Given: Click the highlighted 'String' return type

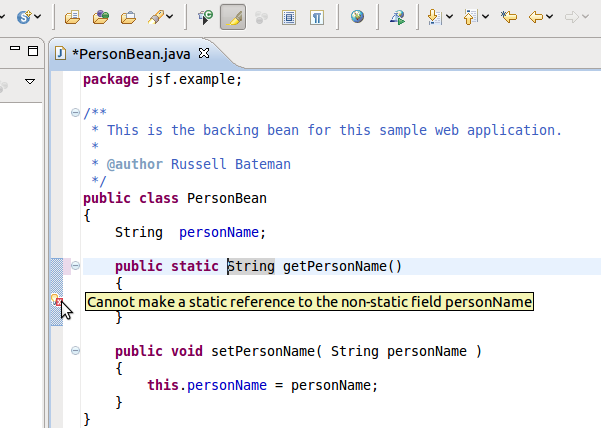Looking at the screenshot, I should (x=251, y=266).
